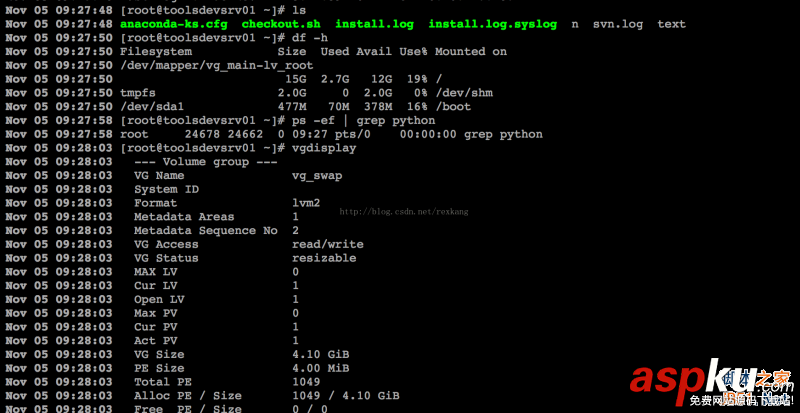Screen dimensions: 800x413
Task: Click the 70M used value
Action: (x=338, y=107)
